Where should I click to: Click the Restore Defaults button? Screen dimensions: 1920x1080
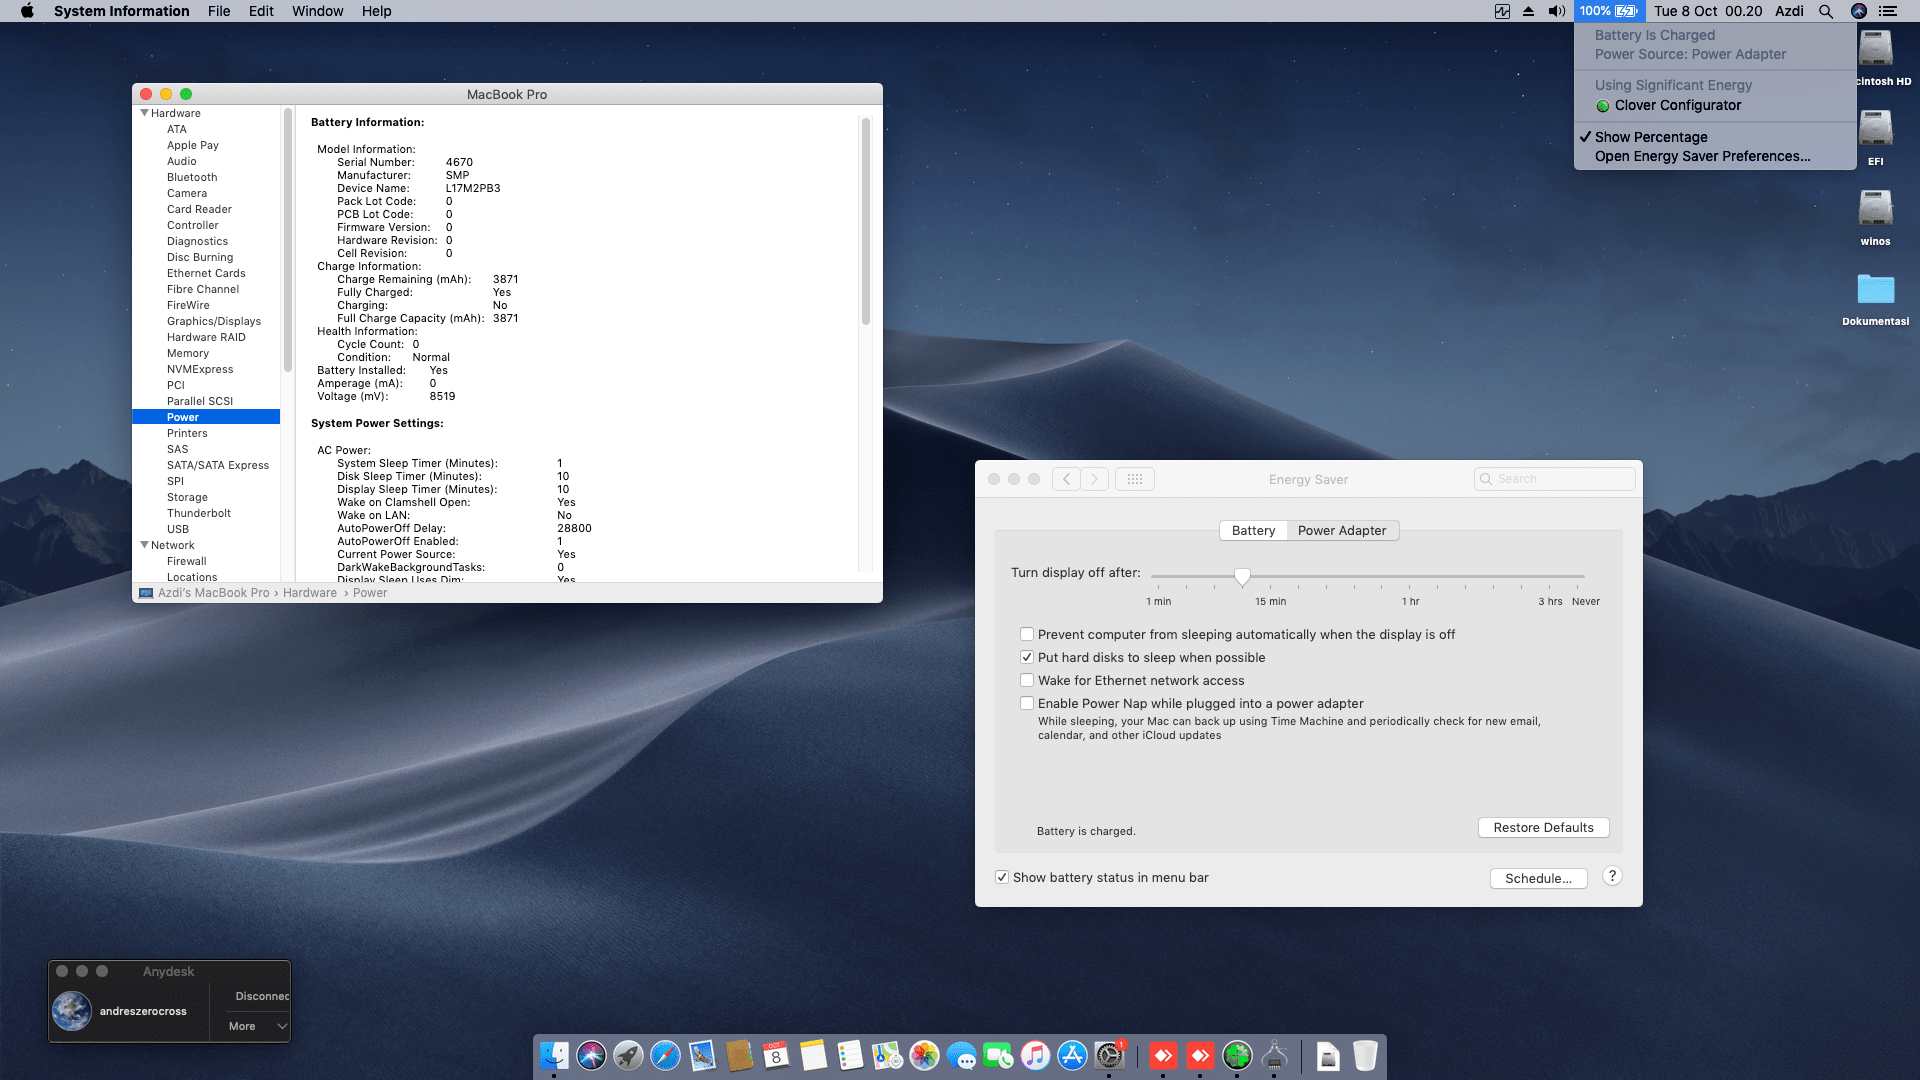pyautogui.click(x=1543, y=827)
